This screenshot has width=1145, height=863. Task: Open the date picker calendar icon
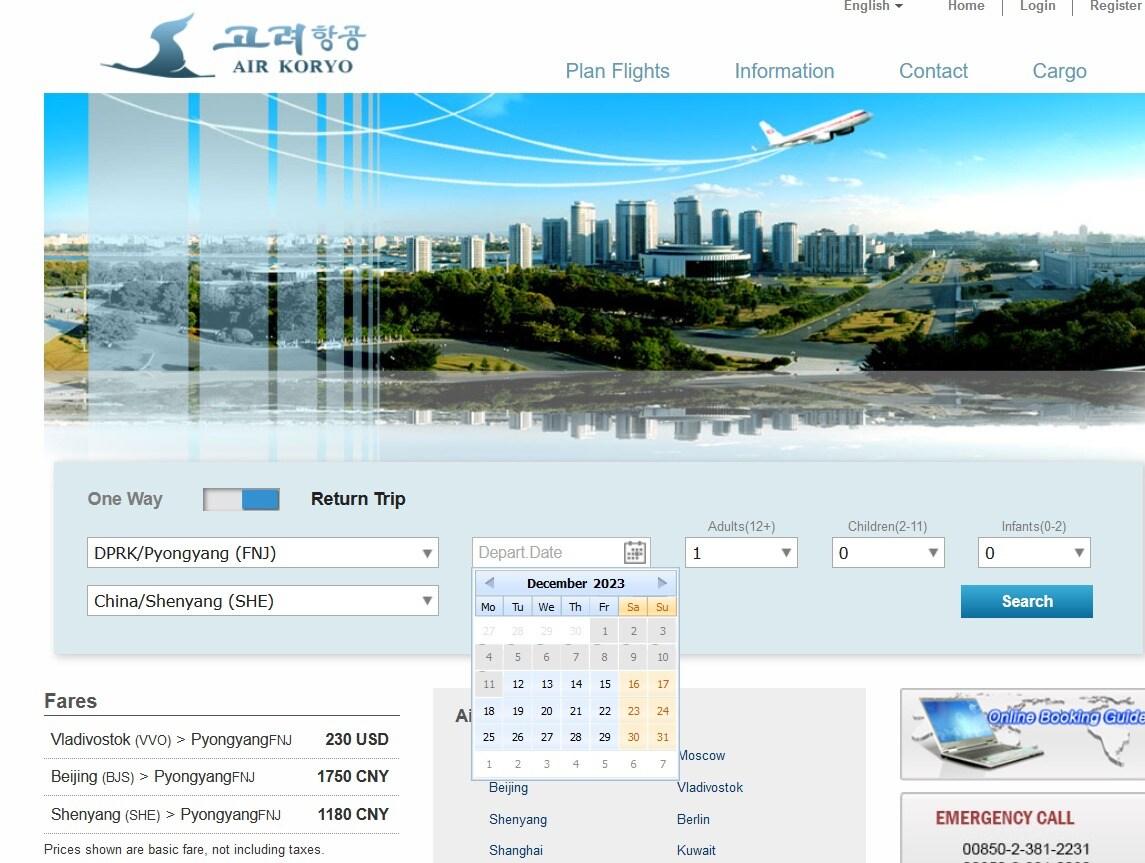(635, 551)
